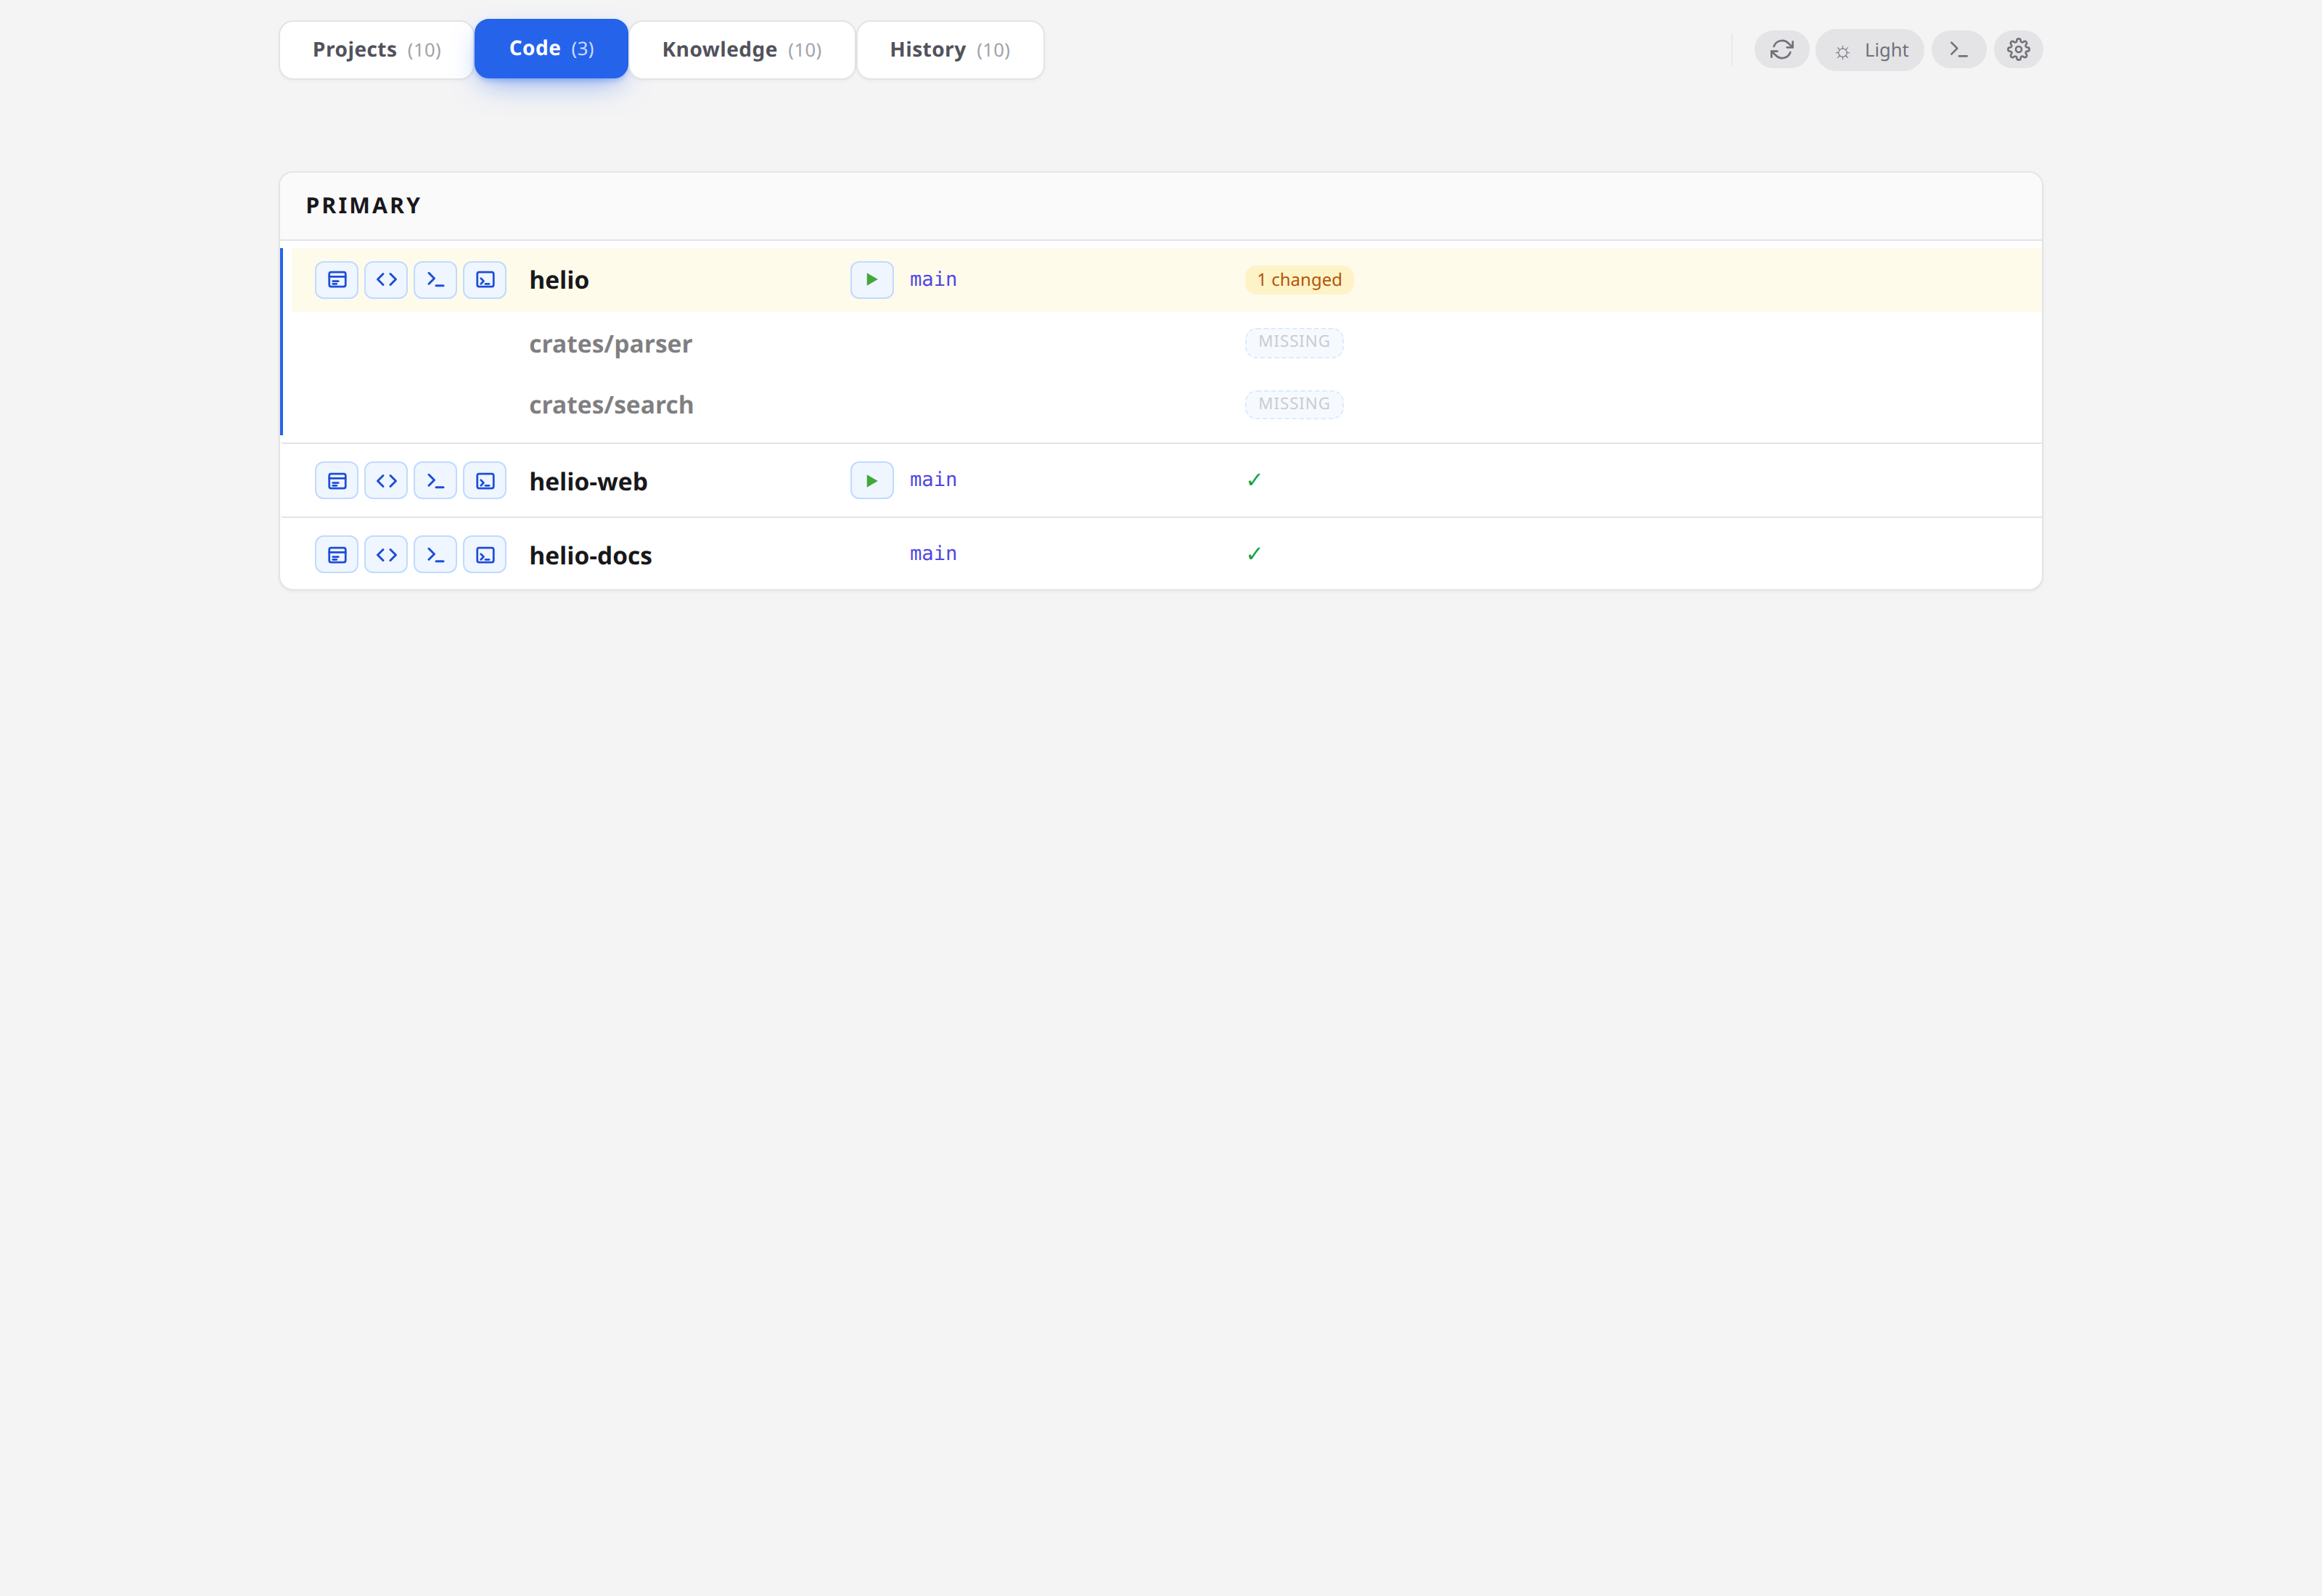
Task: Open settings via the gear icon
Action: pyautogui.click(x=2018, y=49)
